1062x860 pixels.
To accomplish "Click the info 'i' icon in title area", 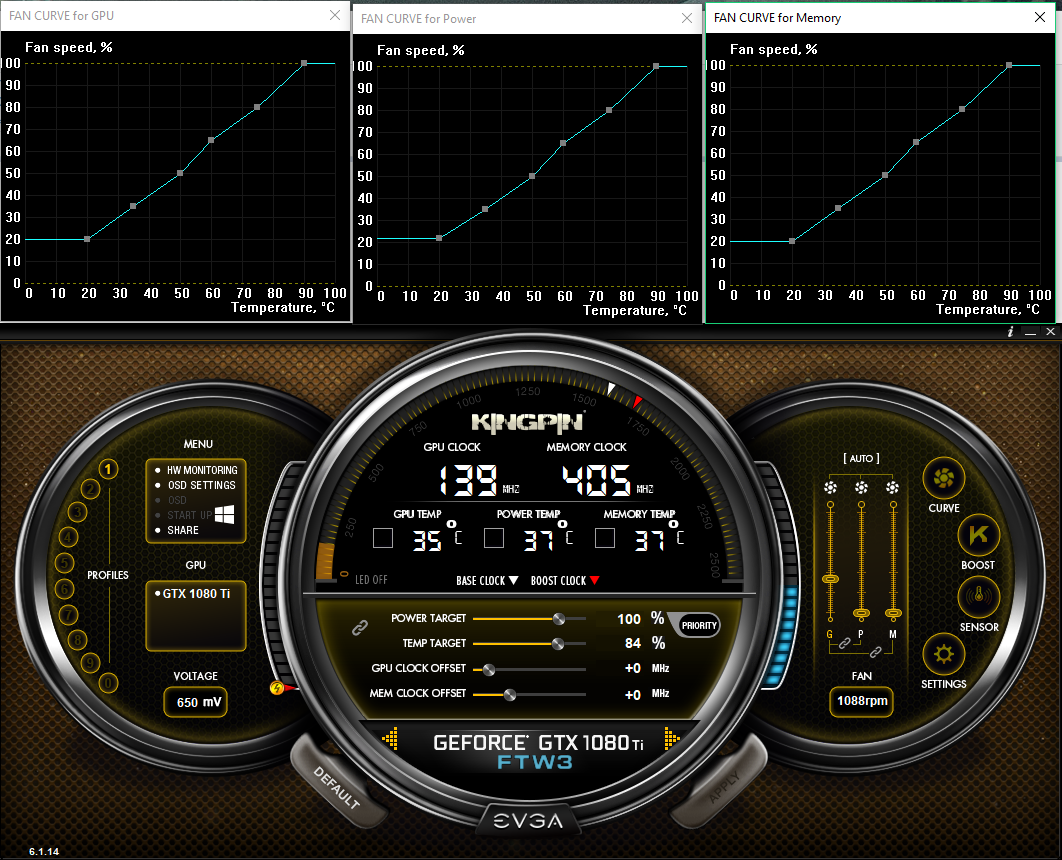I will 1011,331.
